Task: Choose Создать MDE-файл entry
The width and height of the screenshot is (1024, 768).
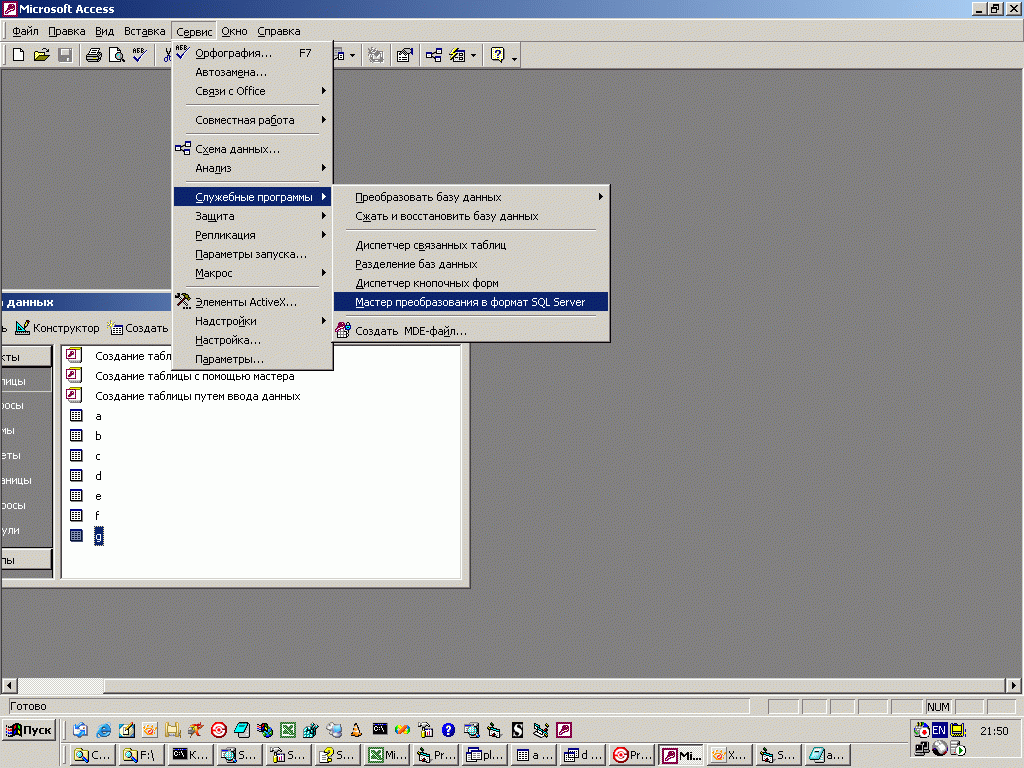Action: (x=471, y=330)
